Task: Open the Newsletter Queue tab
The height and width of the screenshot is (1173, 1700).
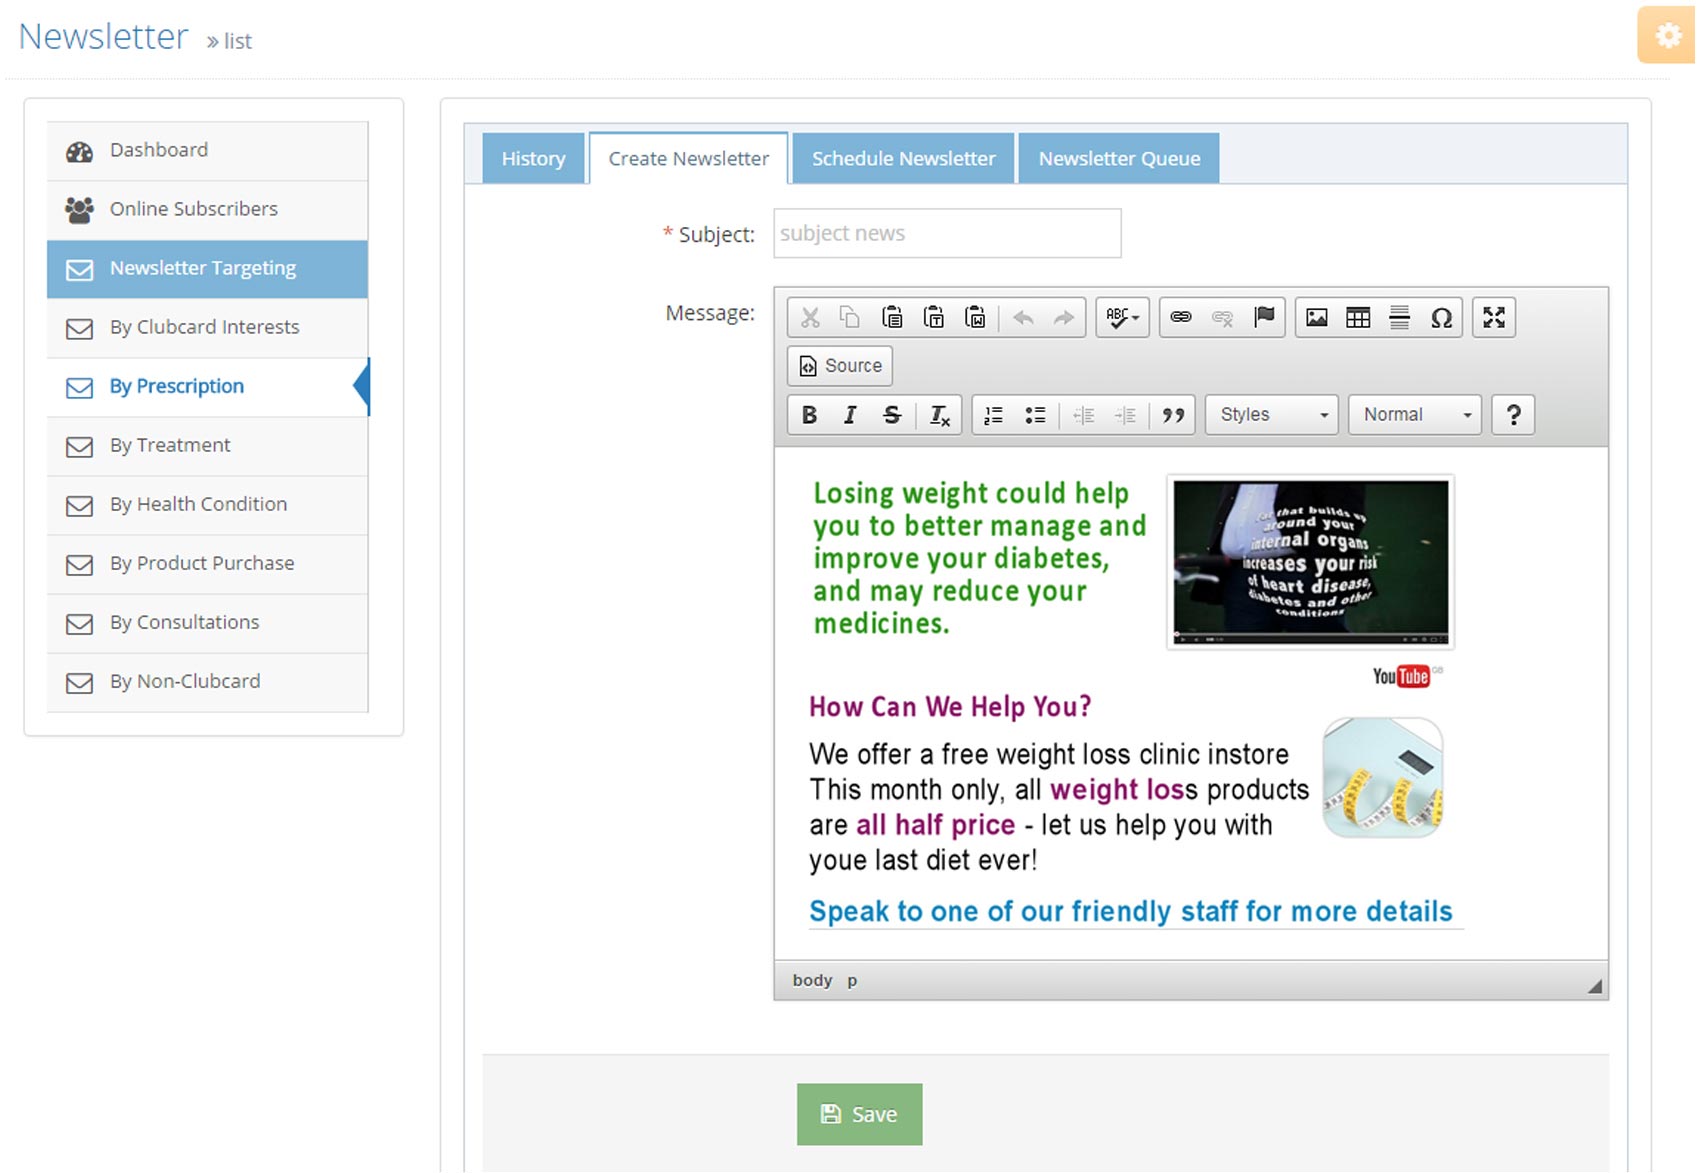Action: pos(1119,159)
